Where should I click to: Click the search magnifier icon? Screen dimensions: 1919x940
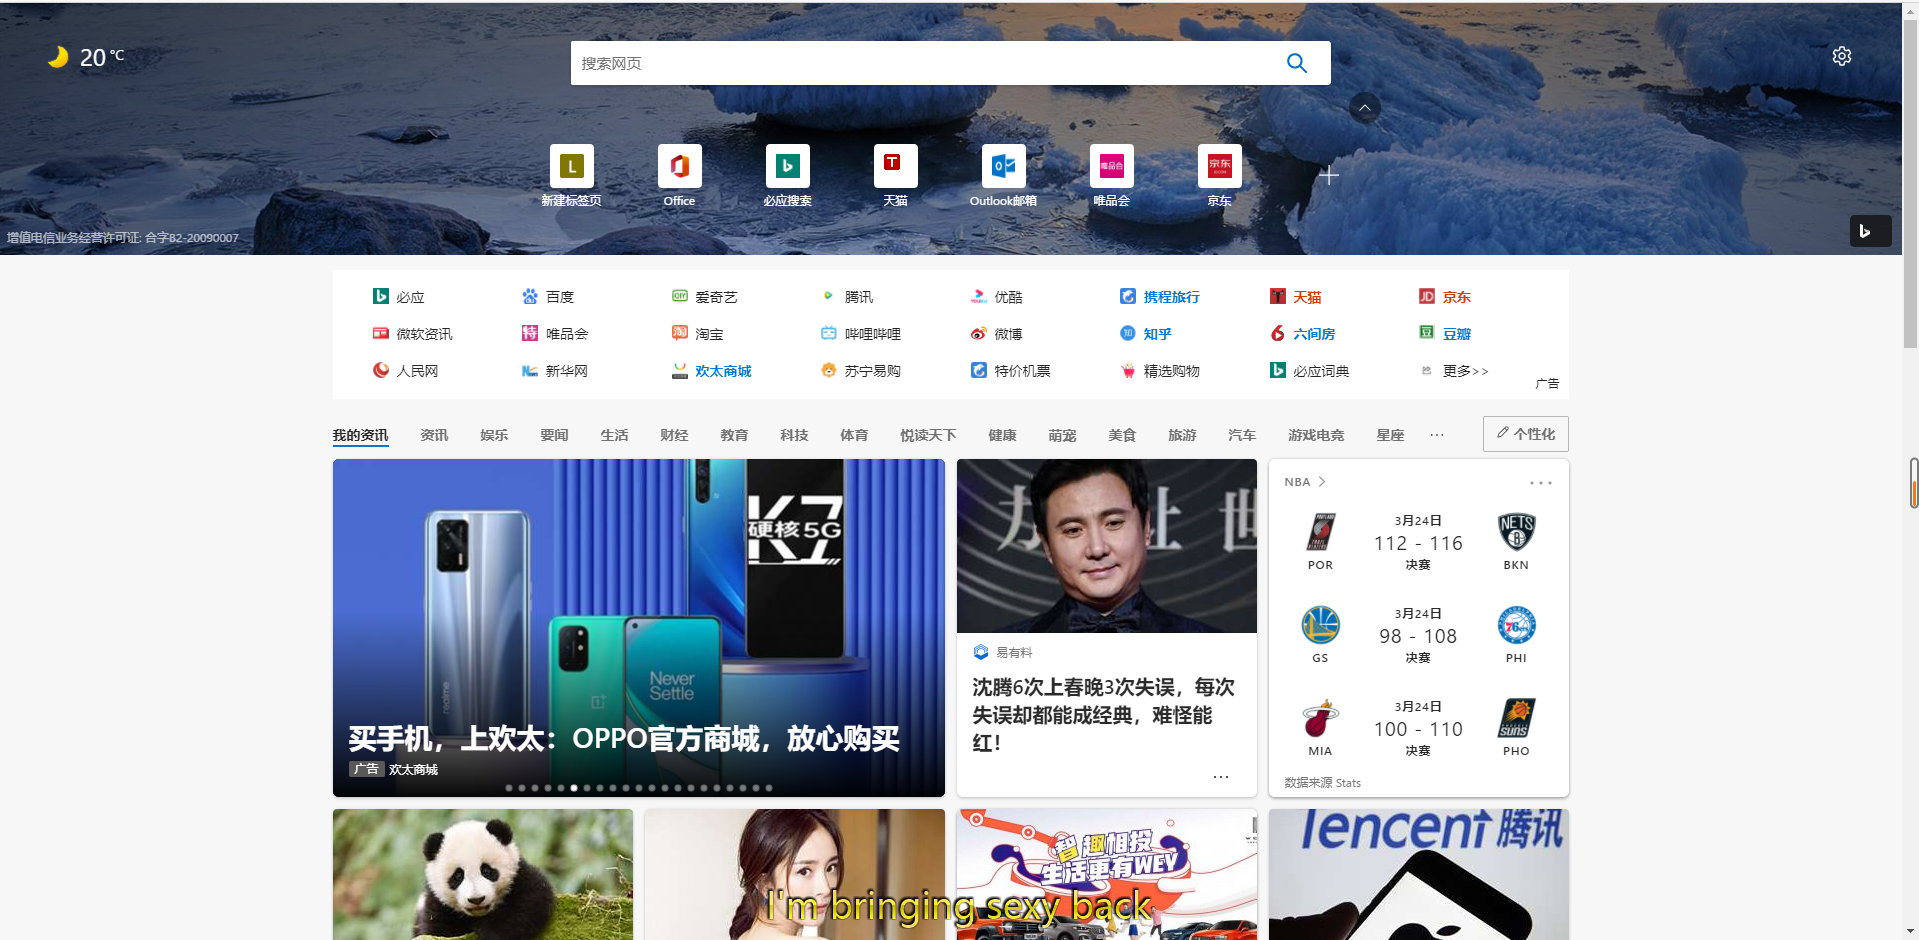(1297, 63)
